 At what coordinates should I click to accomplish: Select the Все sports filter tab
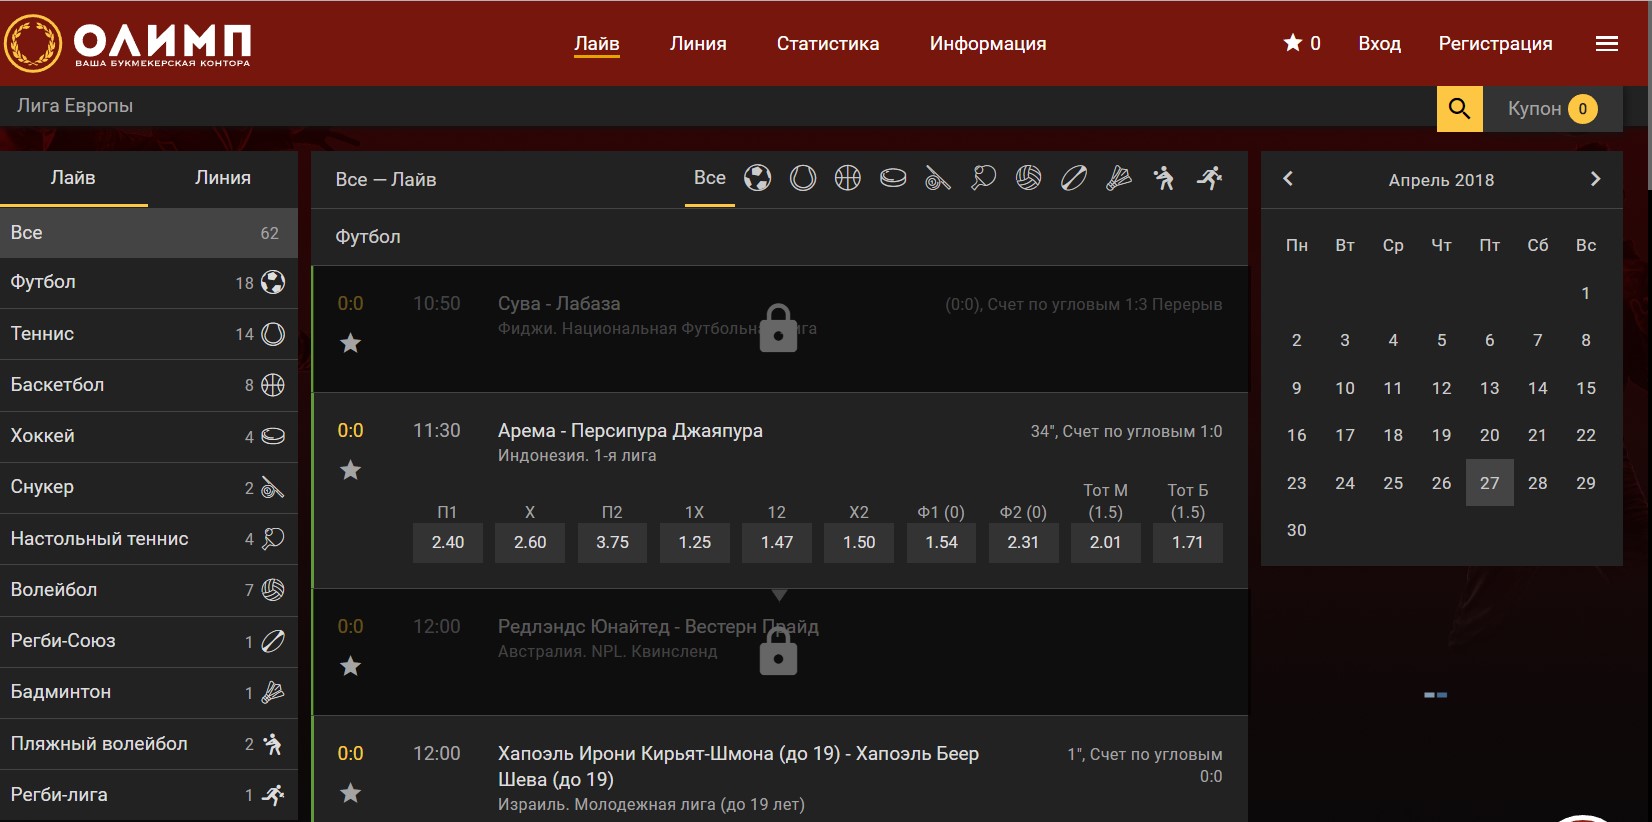[710, 179]
